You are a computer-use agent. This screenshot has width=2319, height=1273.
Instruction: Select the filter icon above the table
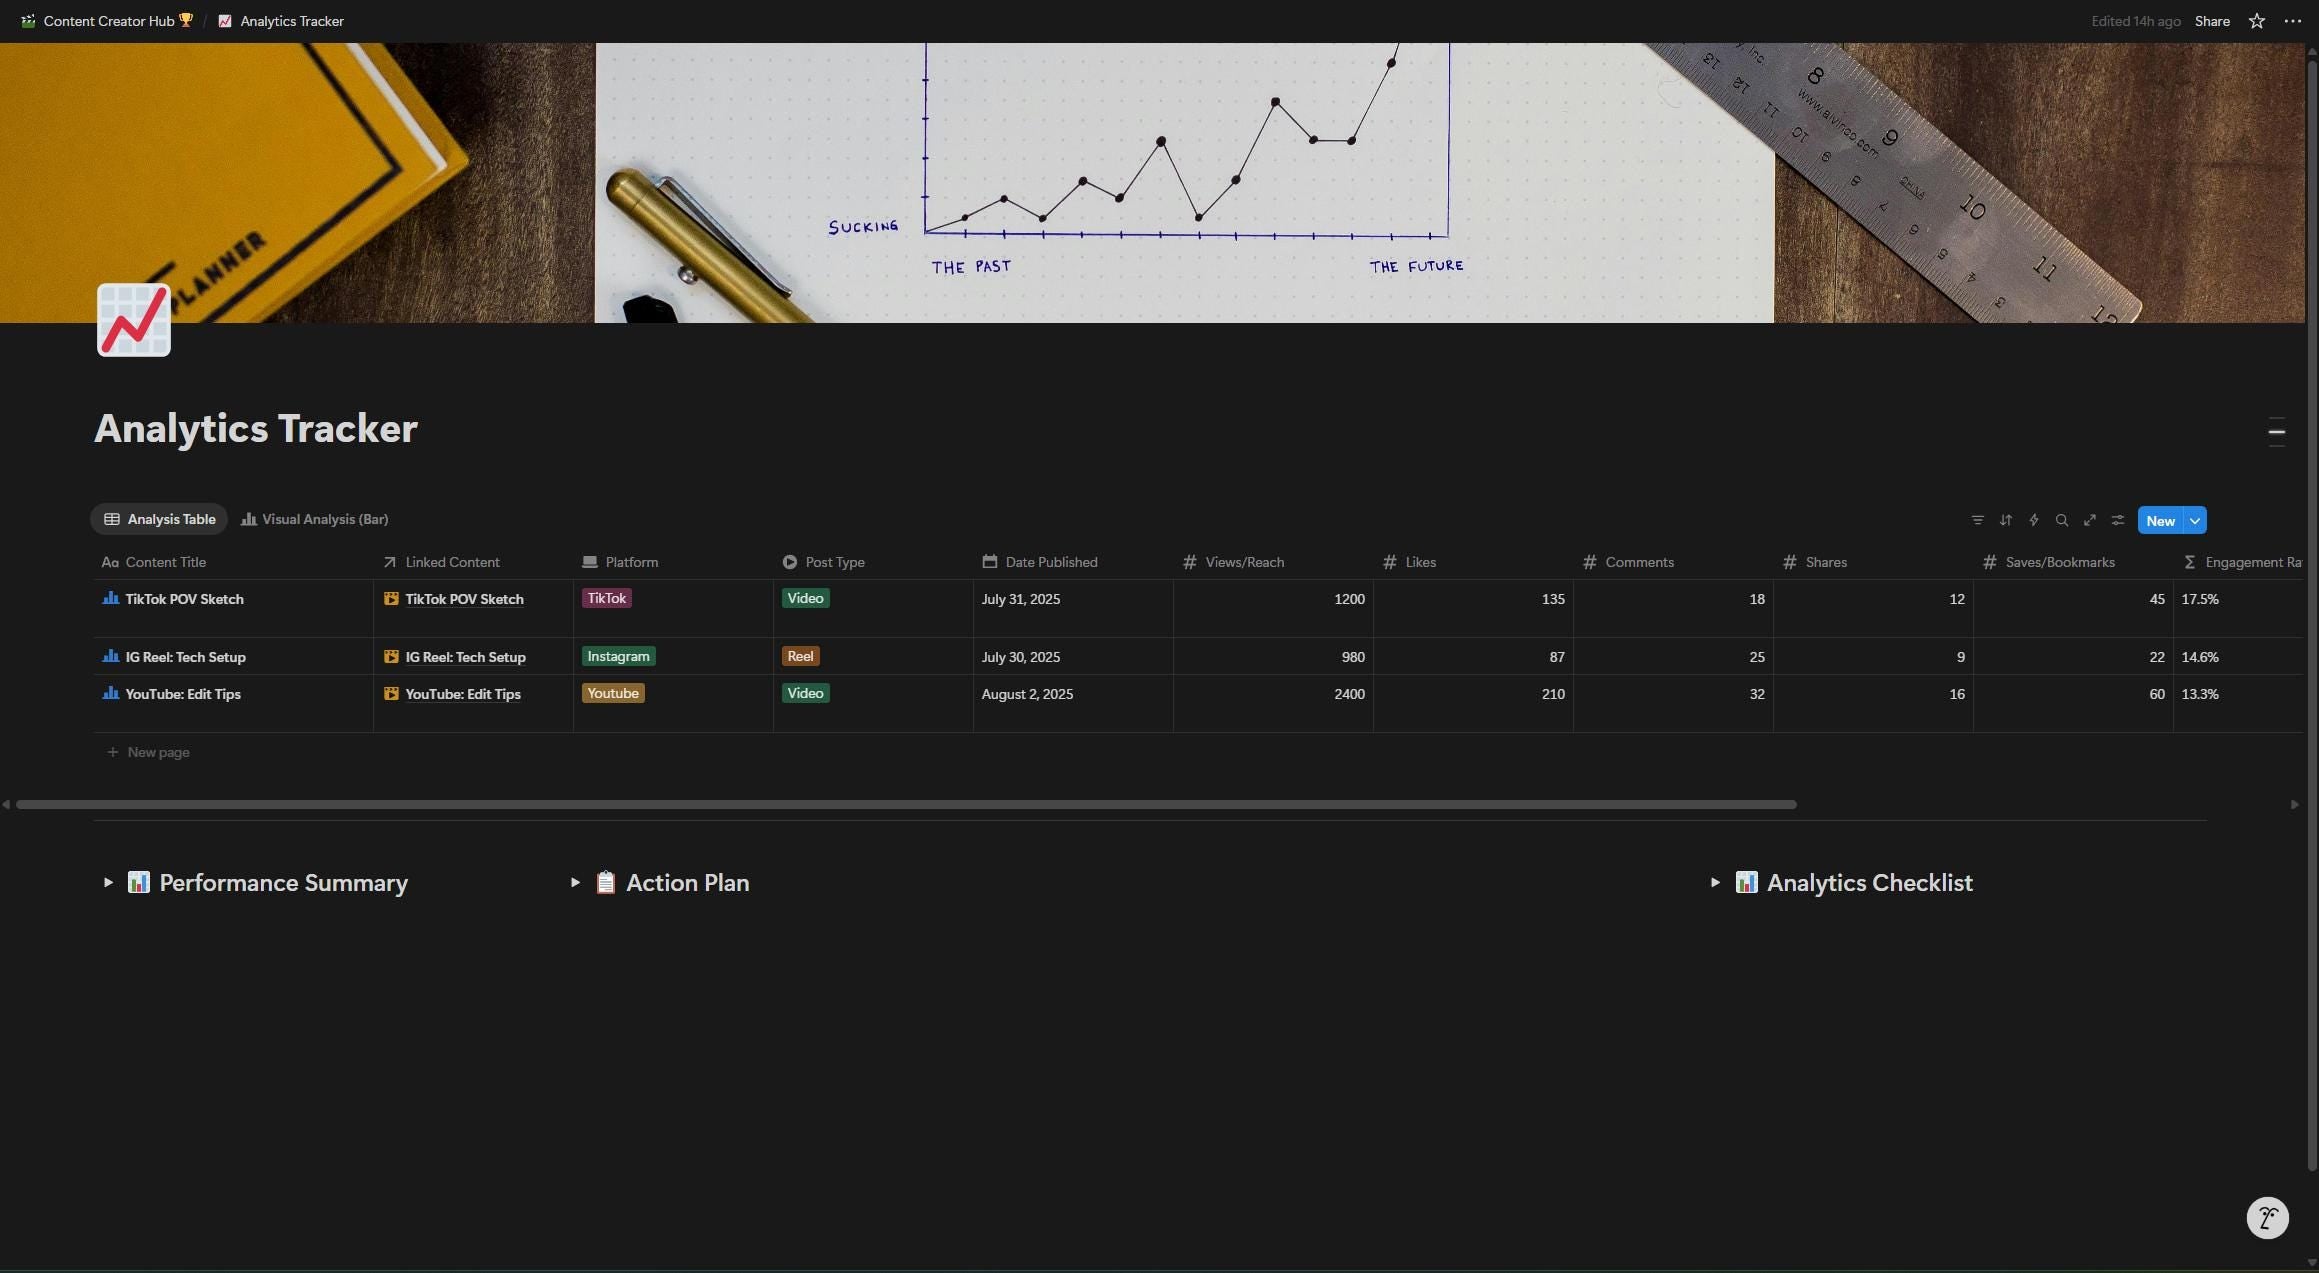[1978, 519]
